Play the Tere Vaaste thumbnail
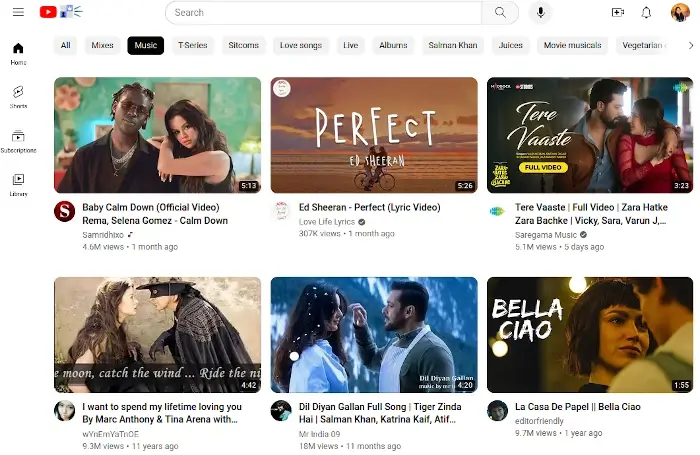The width and height of the screenshot is (700, 455). (590, 135)
